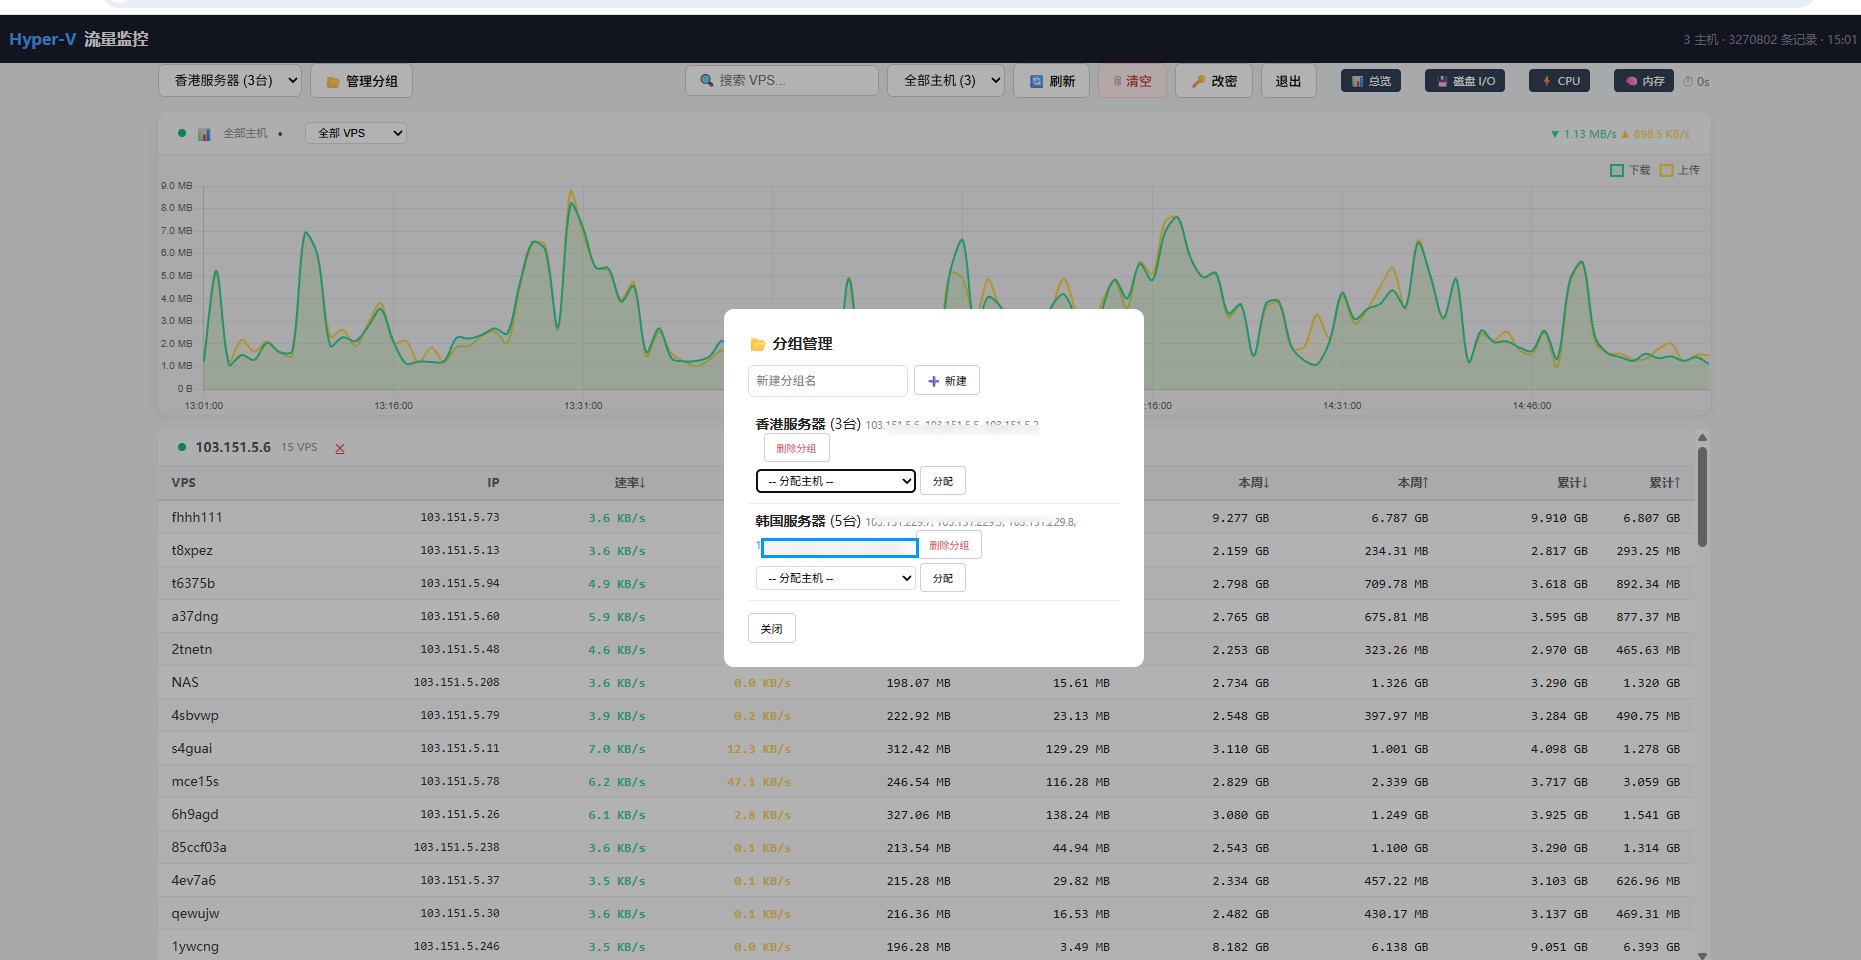Open 改密 password change button
The width and height of the screenshot is (1861, 960).
click(1214, 81)
